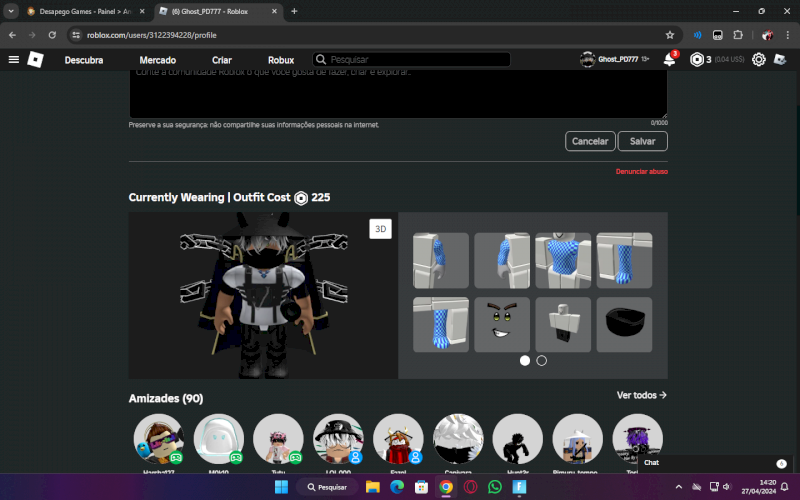Open the black hat white-haired friend avatar

click(338, 439)
